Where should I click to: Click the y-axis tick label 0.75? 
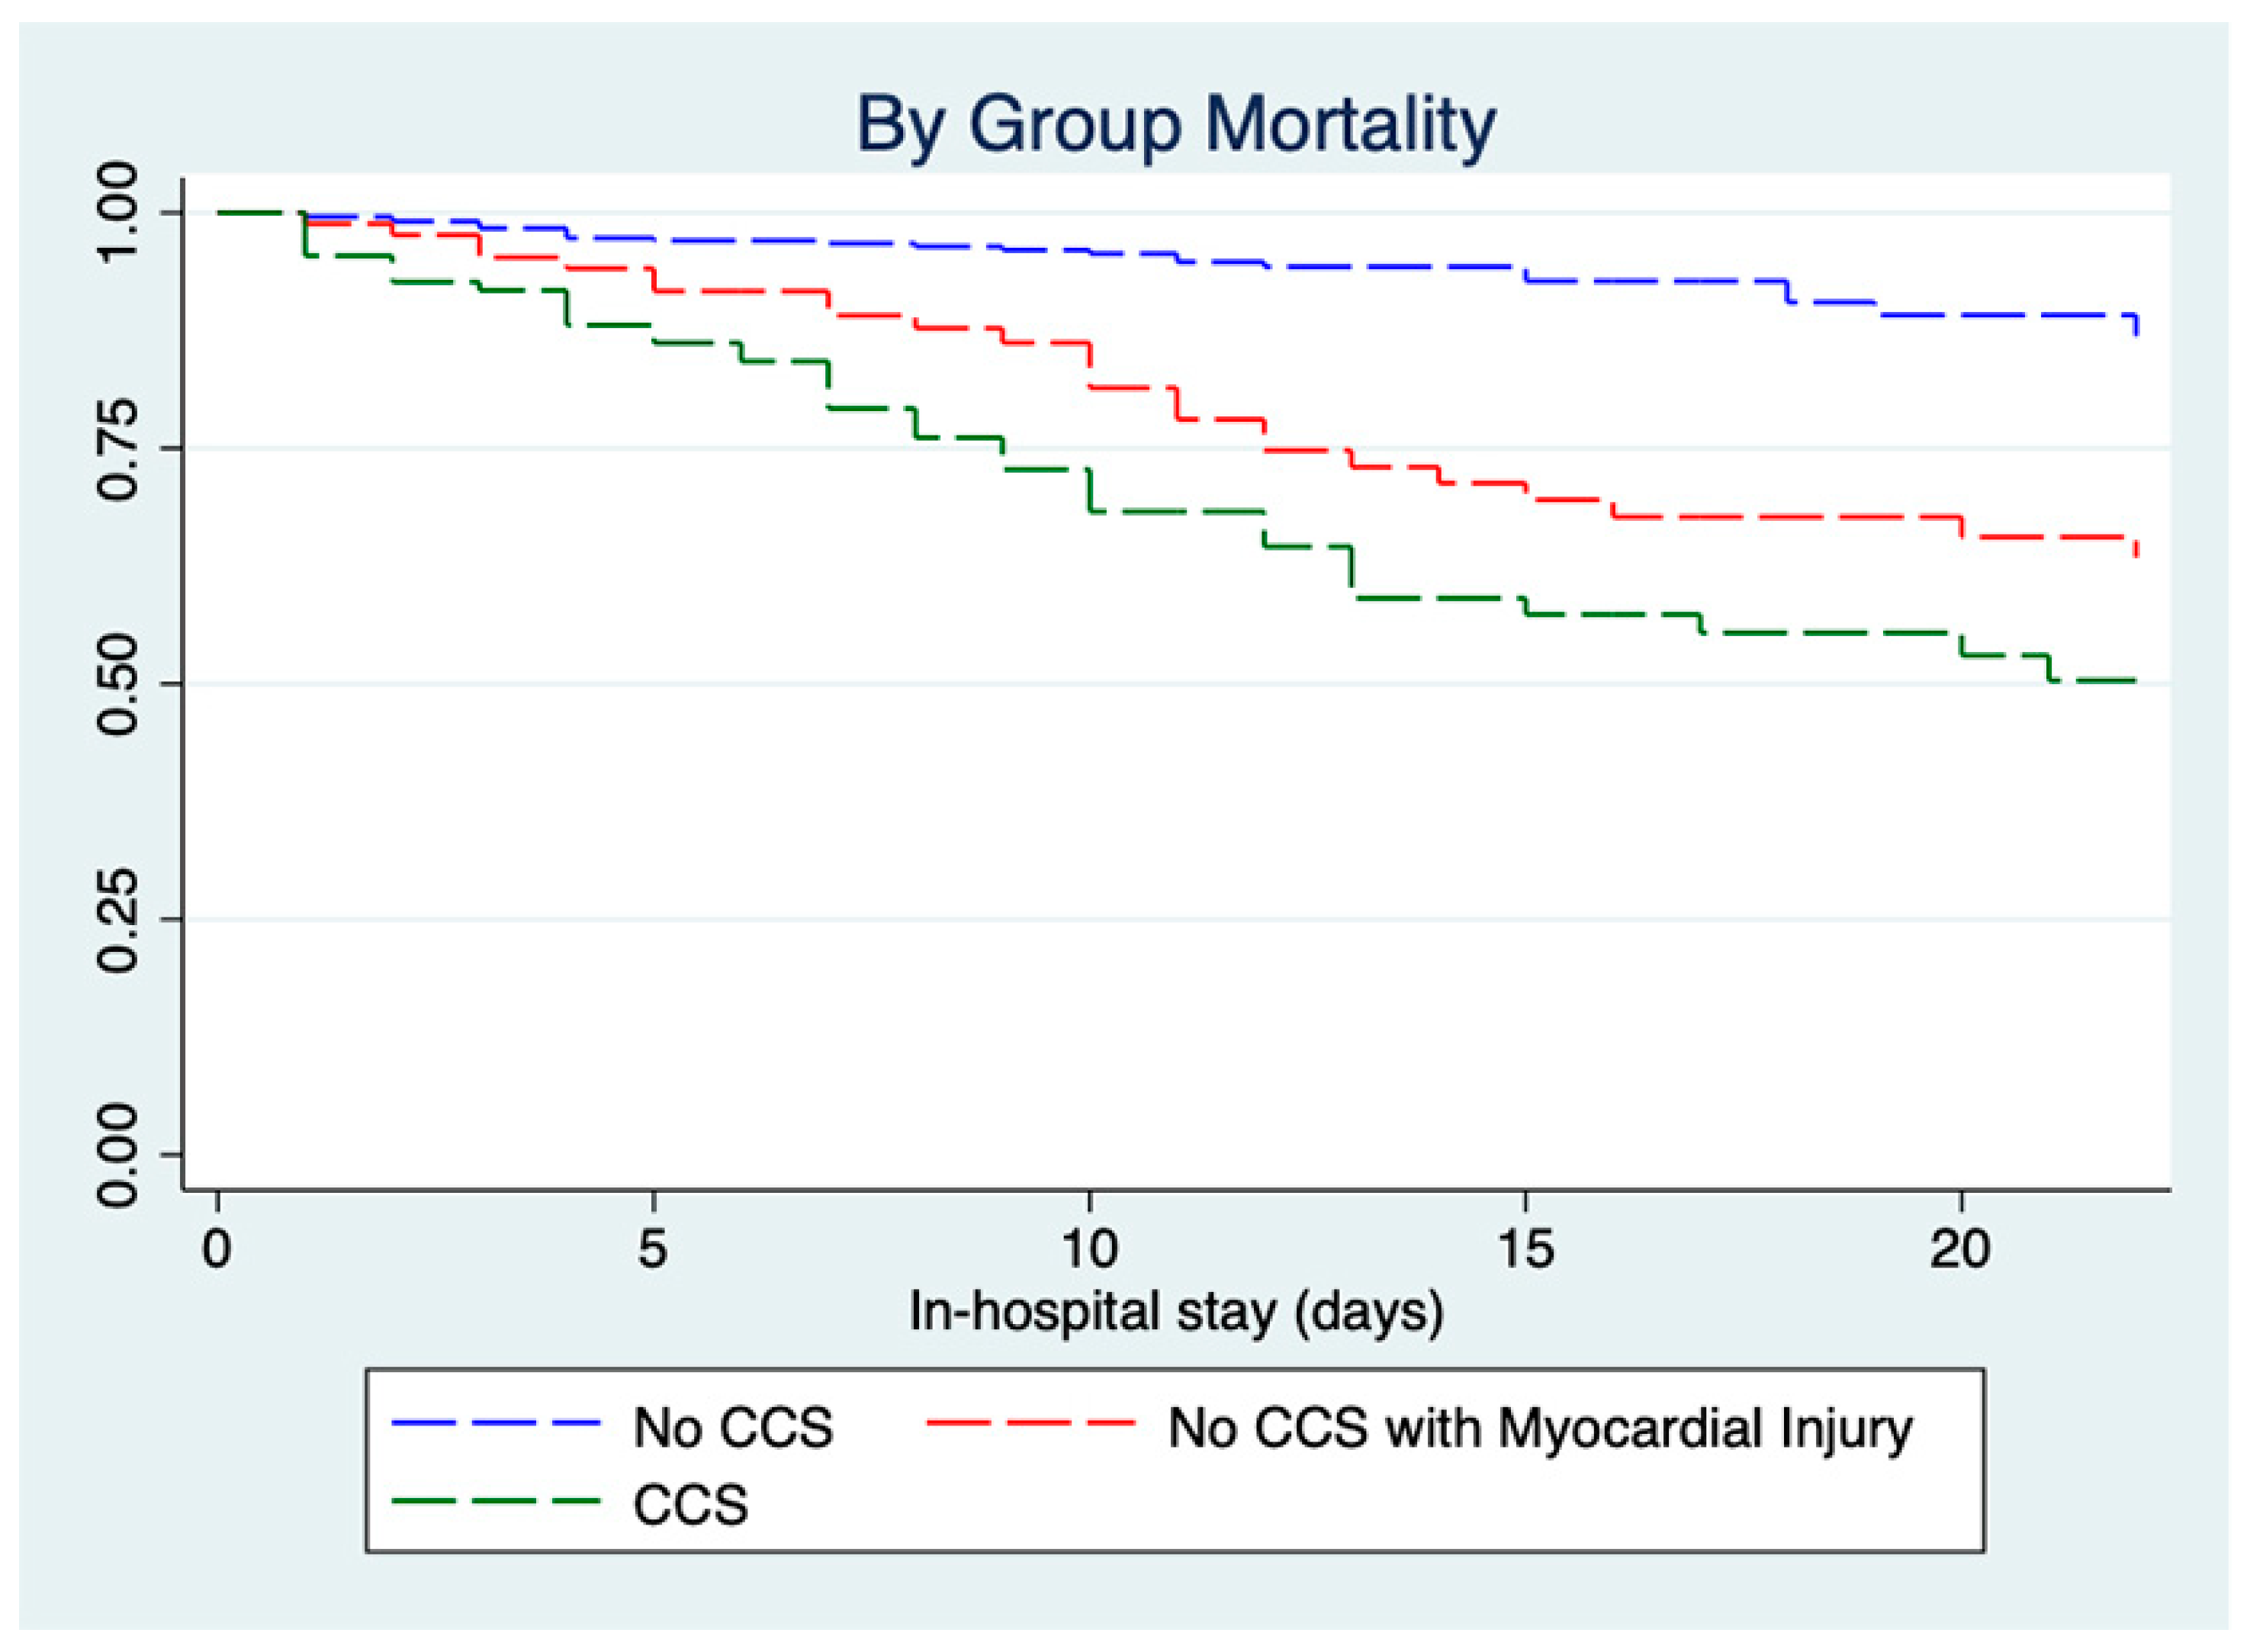pos(118,448)
